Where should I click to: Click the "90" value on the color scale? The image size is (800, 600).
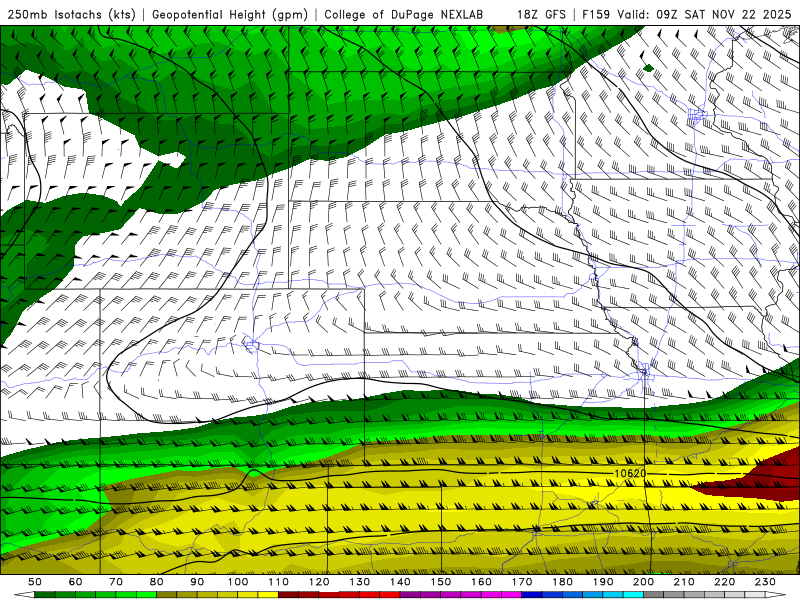pyautogui.click(x=197, y=582)
